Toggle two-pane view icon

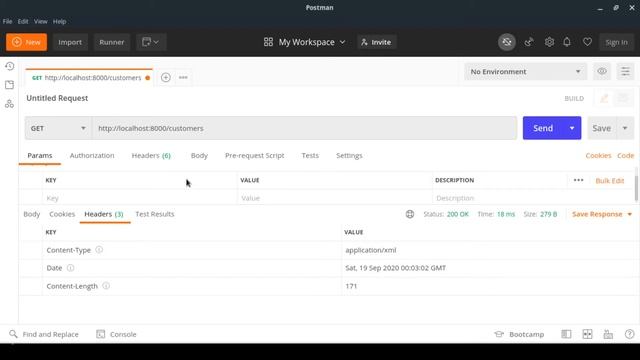point(587,334)
